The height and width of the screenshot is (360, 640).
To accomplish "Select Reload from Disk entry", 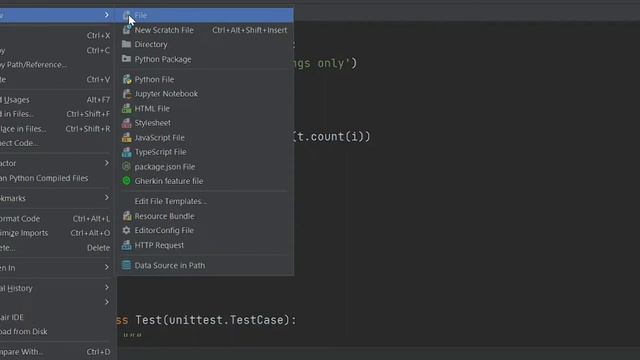I will point(57,331).
